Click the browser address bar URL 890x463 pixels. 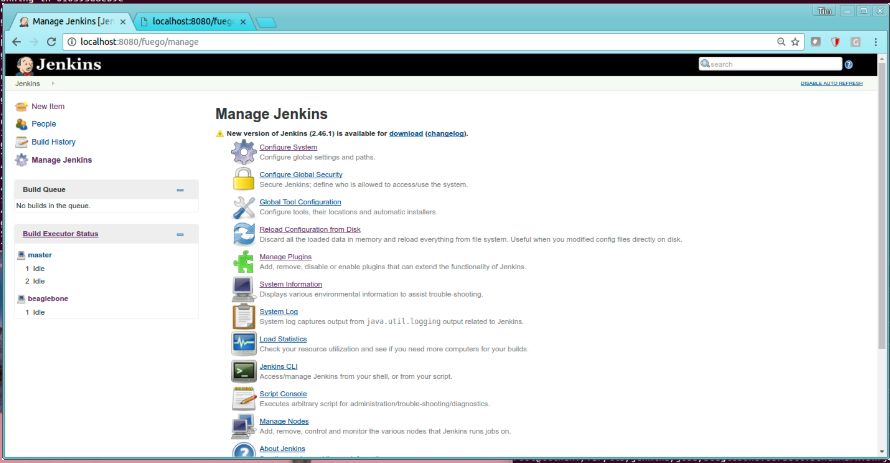click(x=140, y=41)
